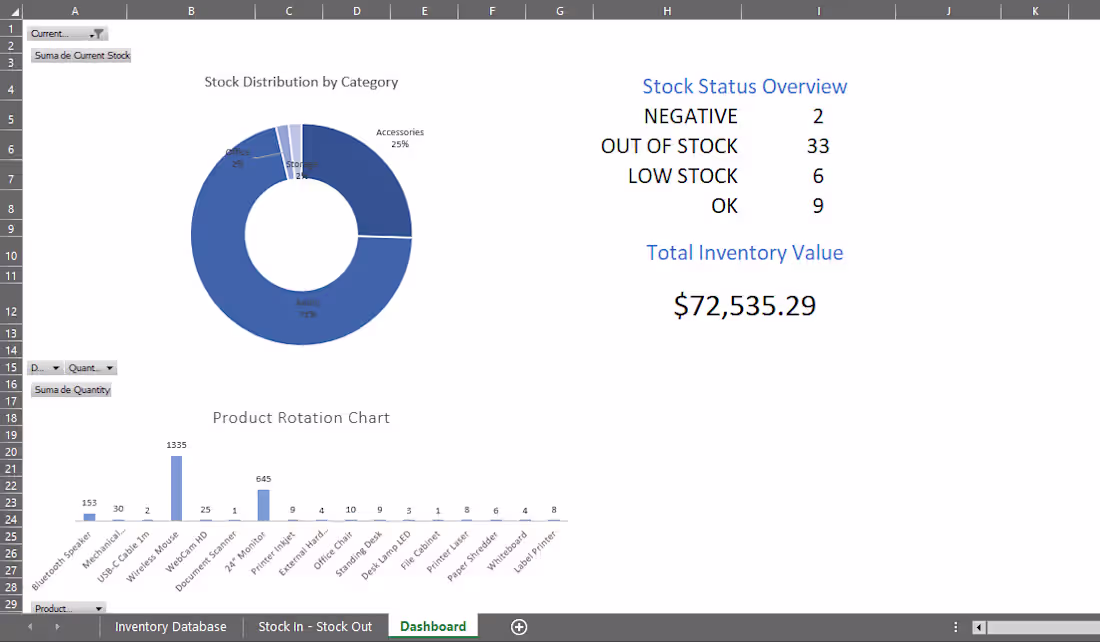Select the Dashboard sheet tab
This screenshot has width=1100, height=642.
pyautogui.click(x=432, y=626)
